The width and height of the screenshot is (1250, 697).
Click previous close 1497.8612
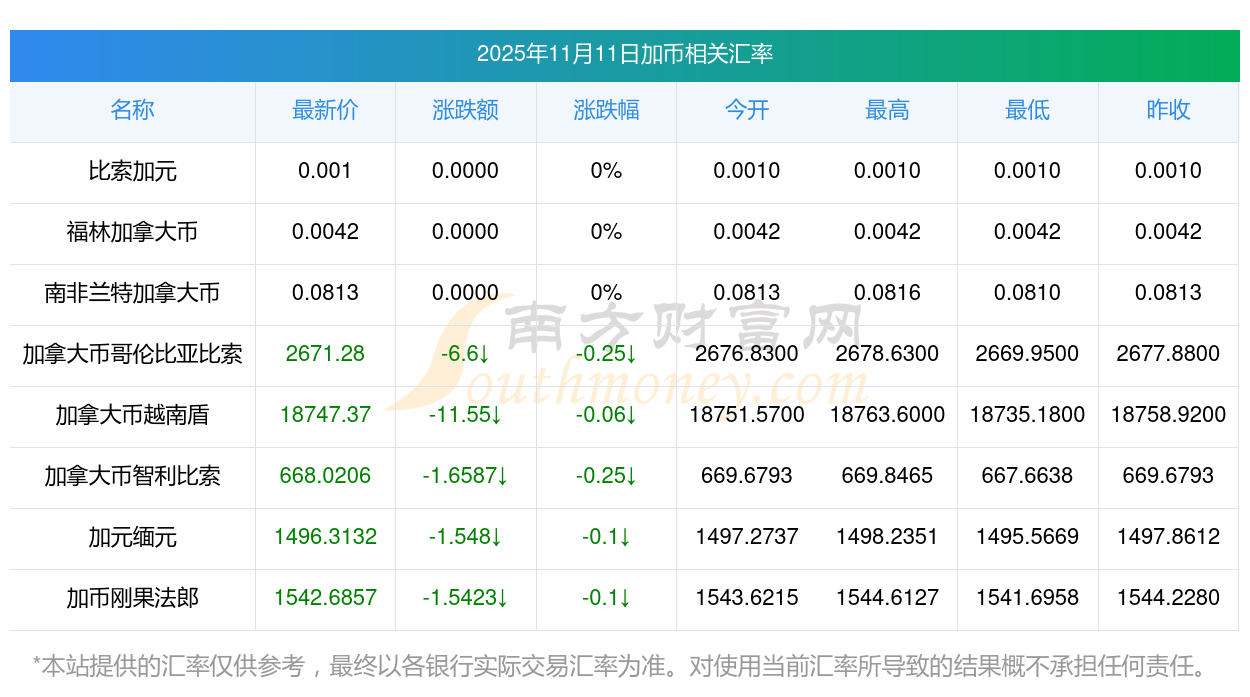point(1168,537)
